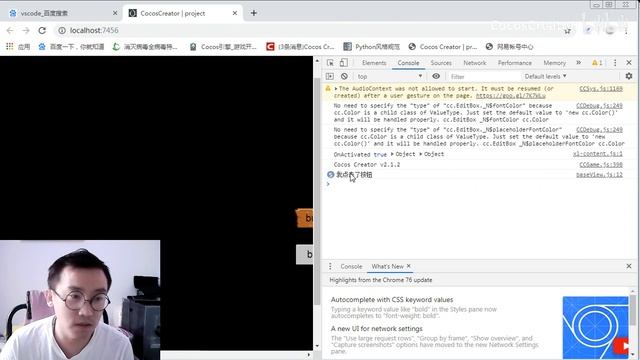Image resolution: width=640 pixels, height=360 pixels.
Task: Open the CCDebug.js source link of fontColor message
Action: point(599,106)
